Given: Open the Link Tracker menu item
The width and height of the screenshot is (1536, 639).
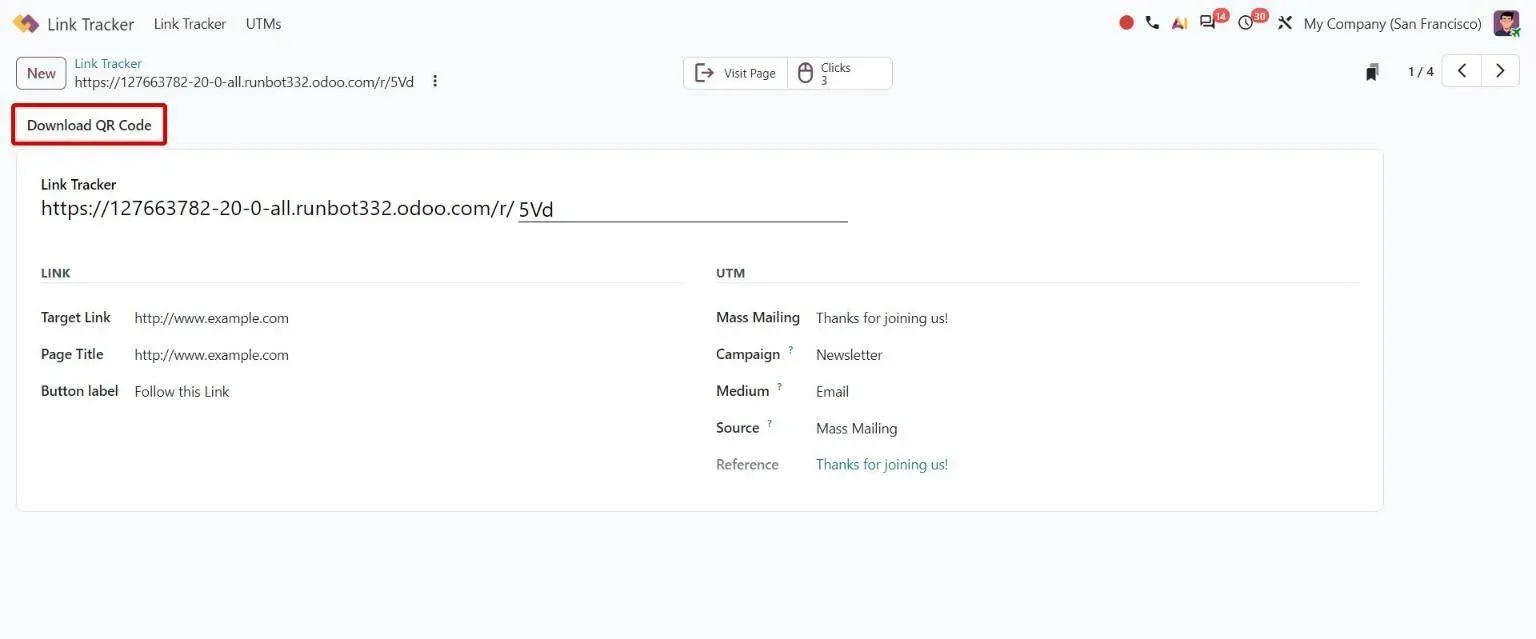Looking at the screenshot, I should click(190, 23).
